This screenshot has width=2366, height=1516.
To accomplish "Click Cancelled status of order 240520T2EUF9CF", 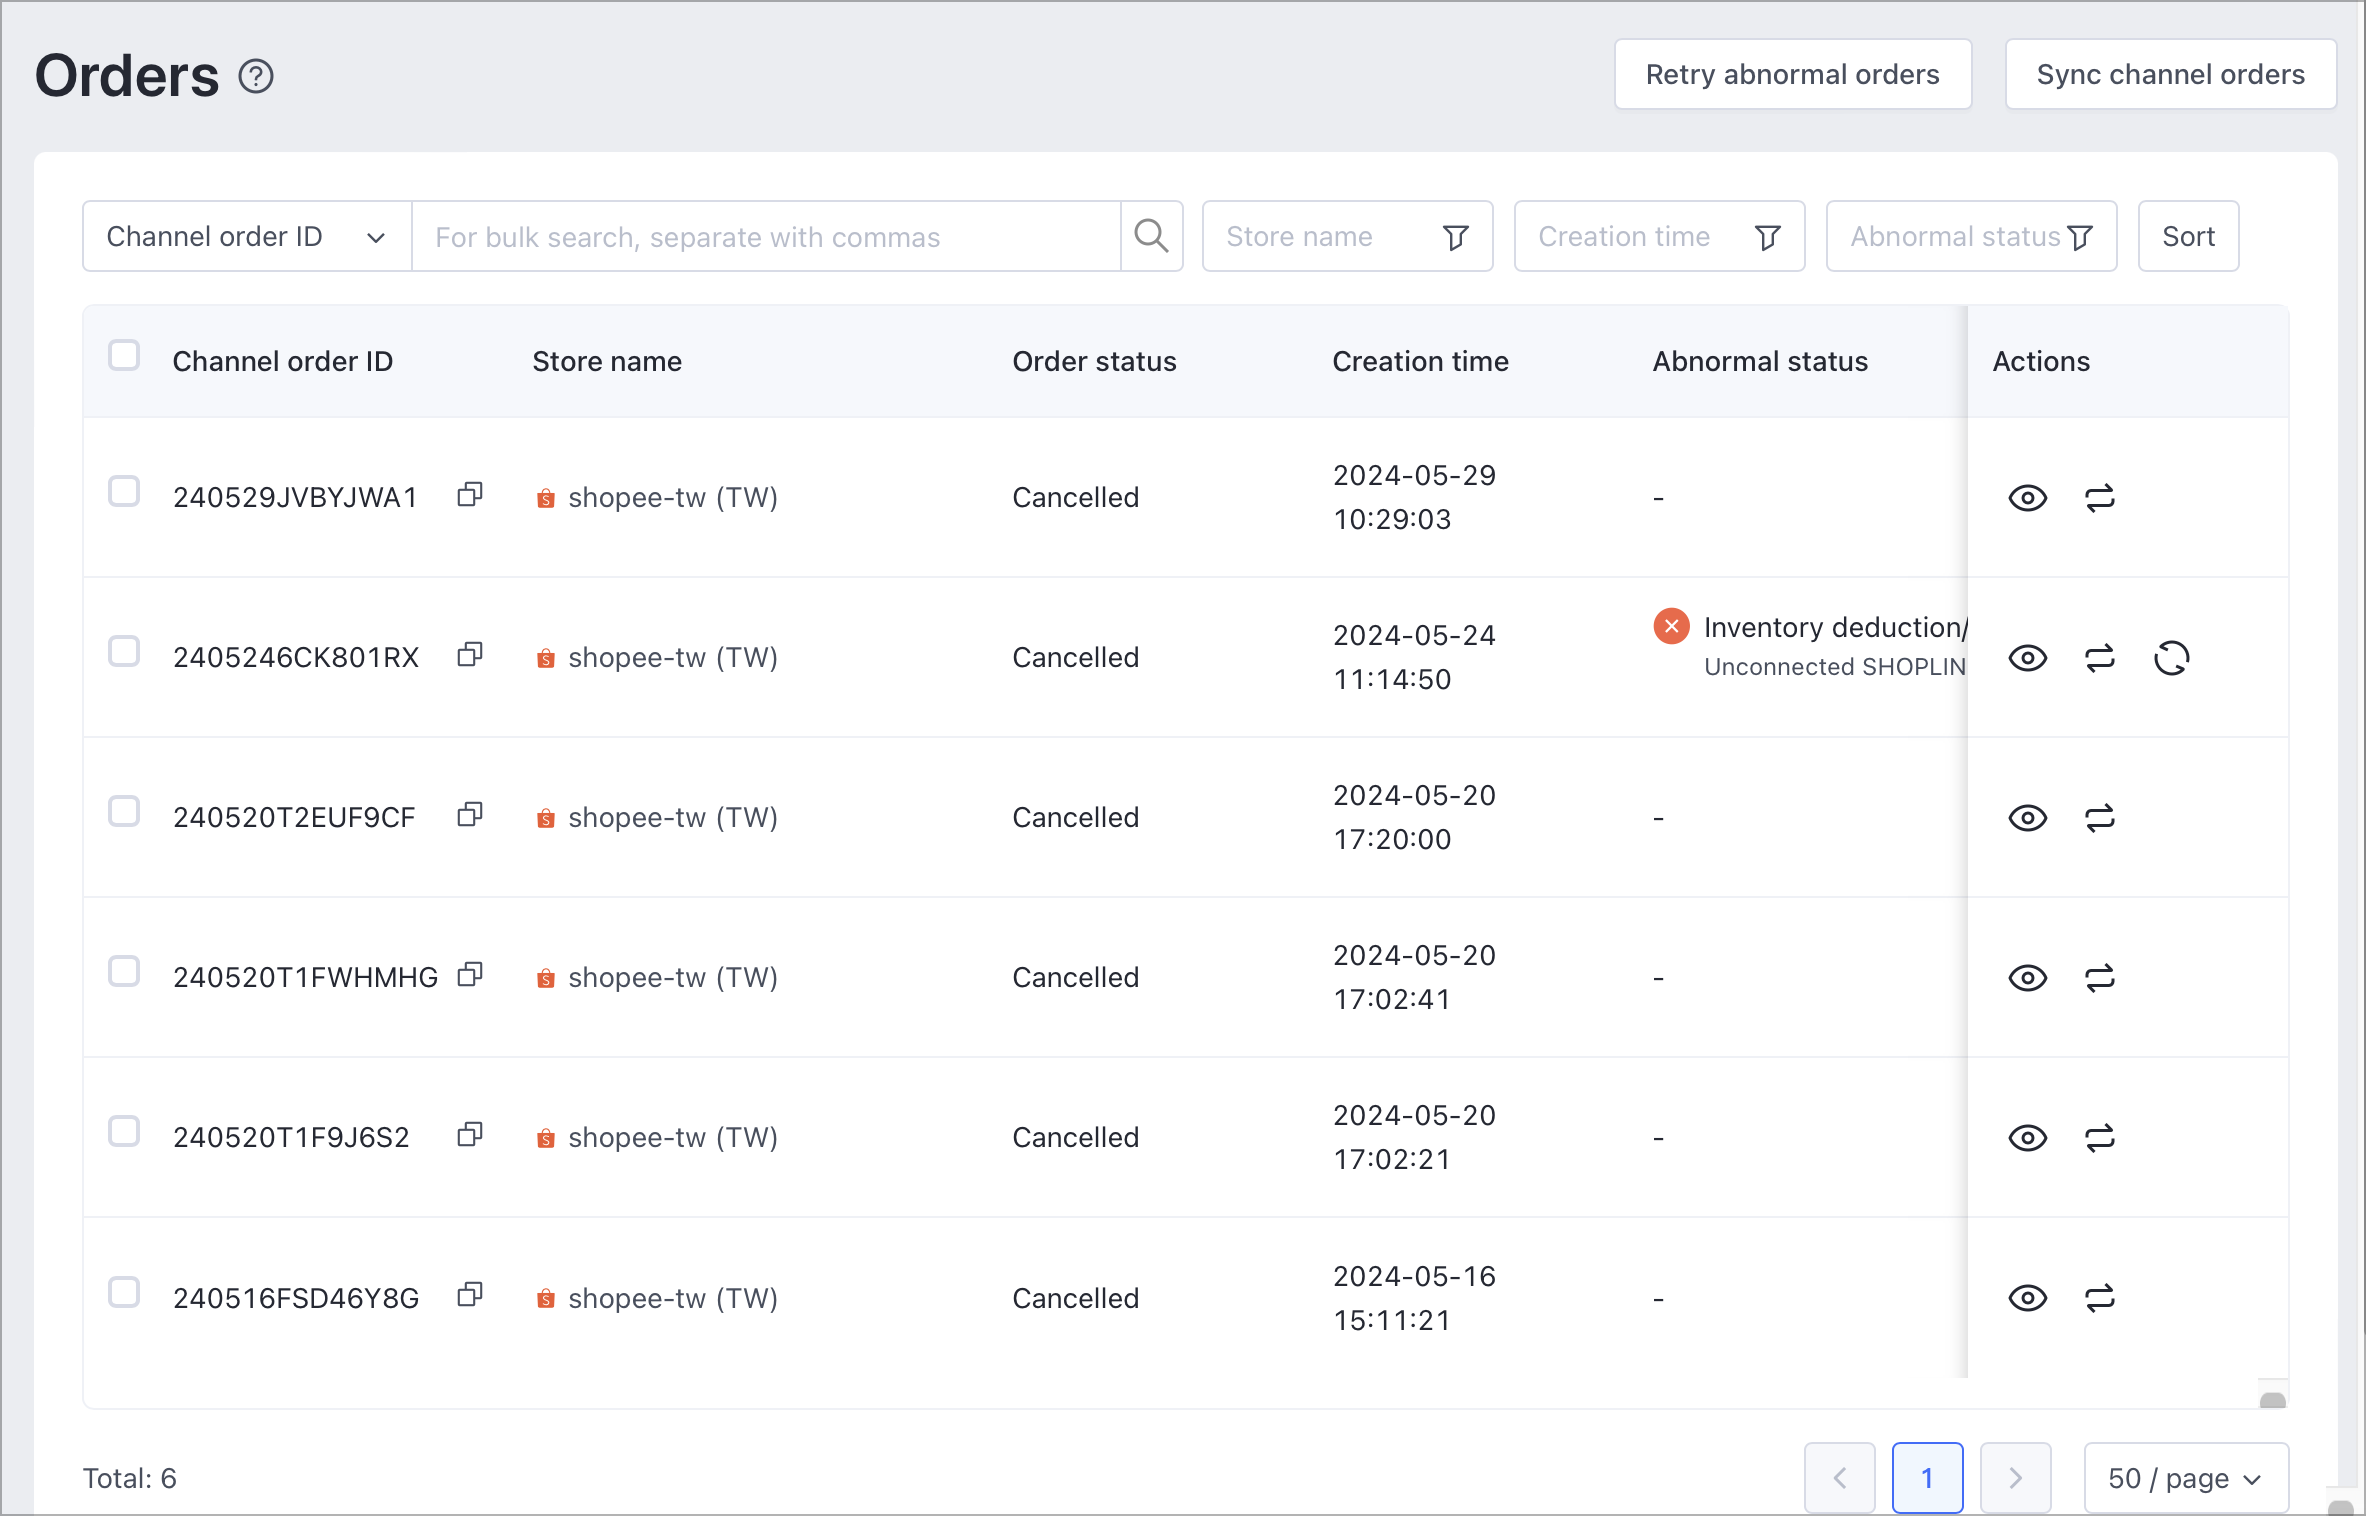I will point(1076,817).
